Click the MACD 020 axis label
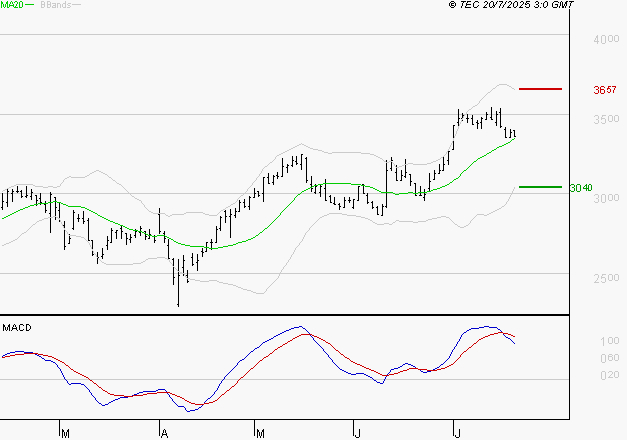The height and width of the screenshot is (440, 627). (610, 375)
